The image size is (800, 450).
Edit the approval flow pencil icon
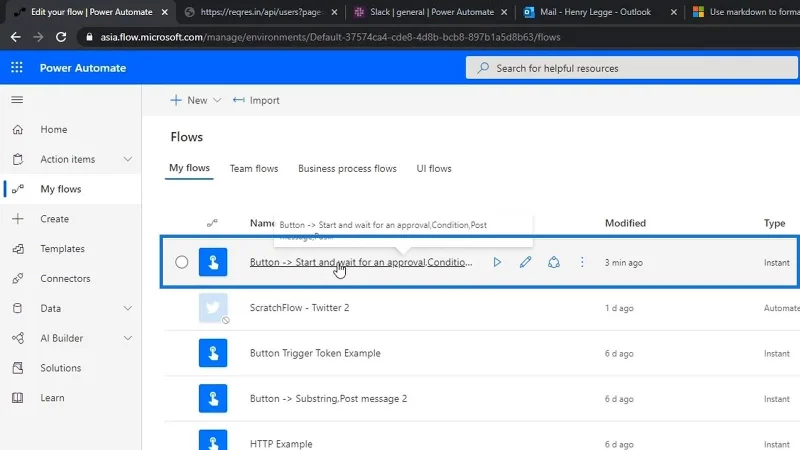[x=525, y=262]
